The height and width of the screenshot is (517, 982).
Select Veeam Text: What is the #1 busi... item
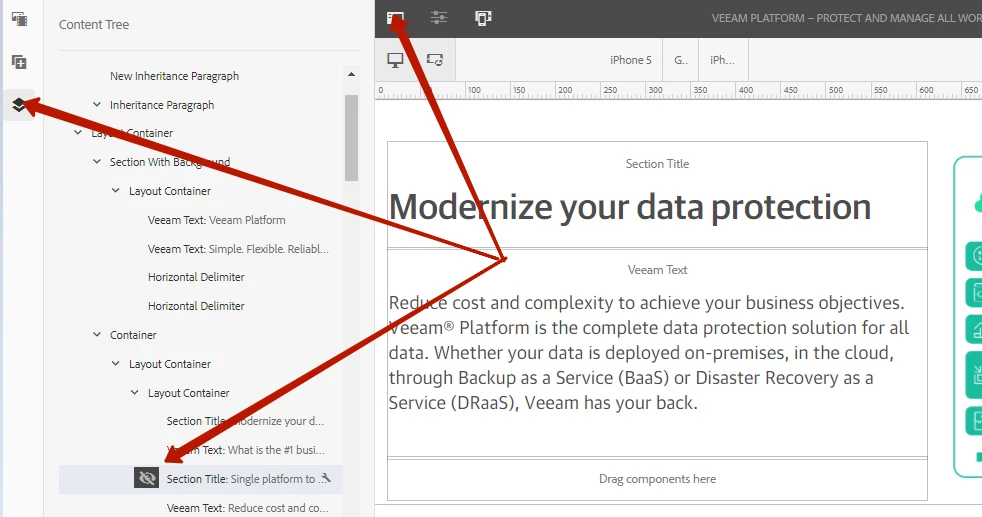[x=246, y=450]
